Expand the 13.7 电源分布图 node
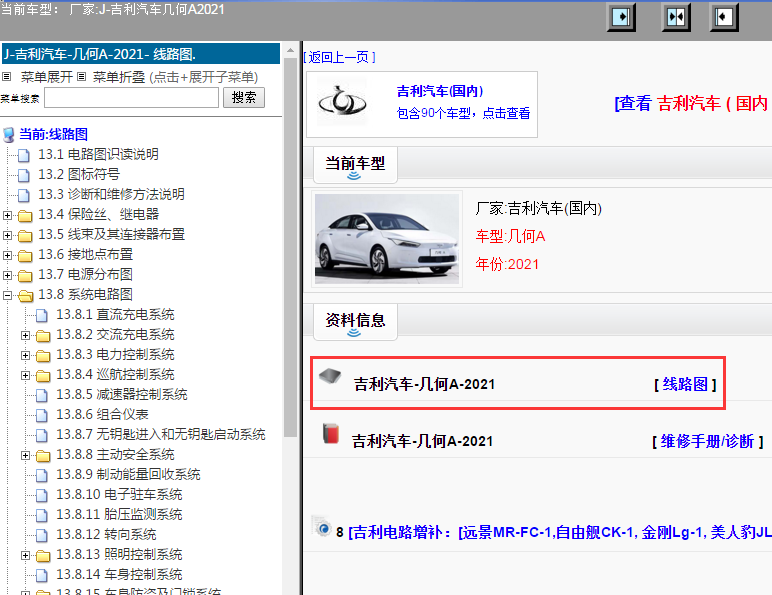 tap(7, 275)
